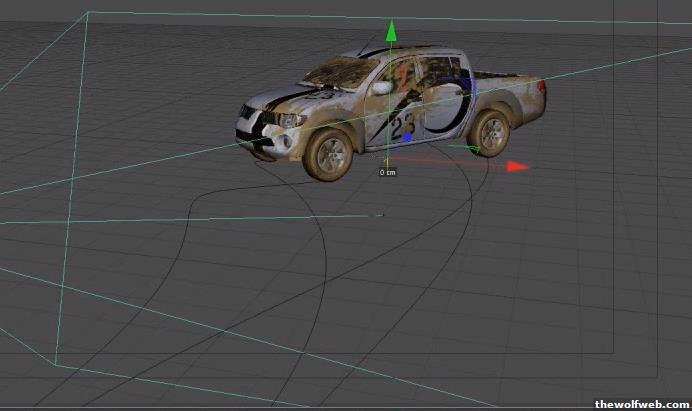Click the green Y-axis arrow handle

pyautogui.click(x=392, y=31)
